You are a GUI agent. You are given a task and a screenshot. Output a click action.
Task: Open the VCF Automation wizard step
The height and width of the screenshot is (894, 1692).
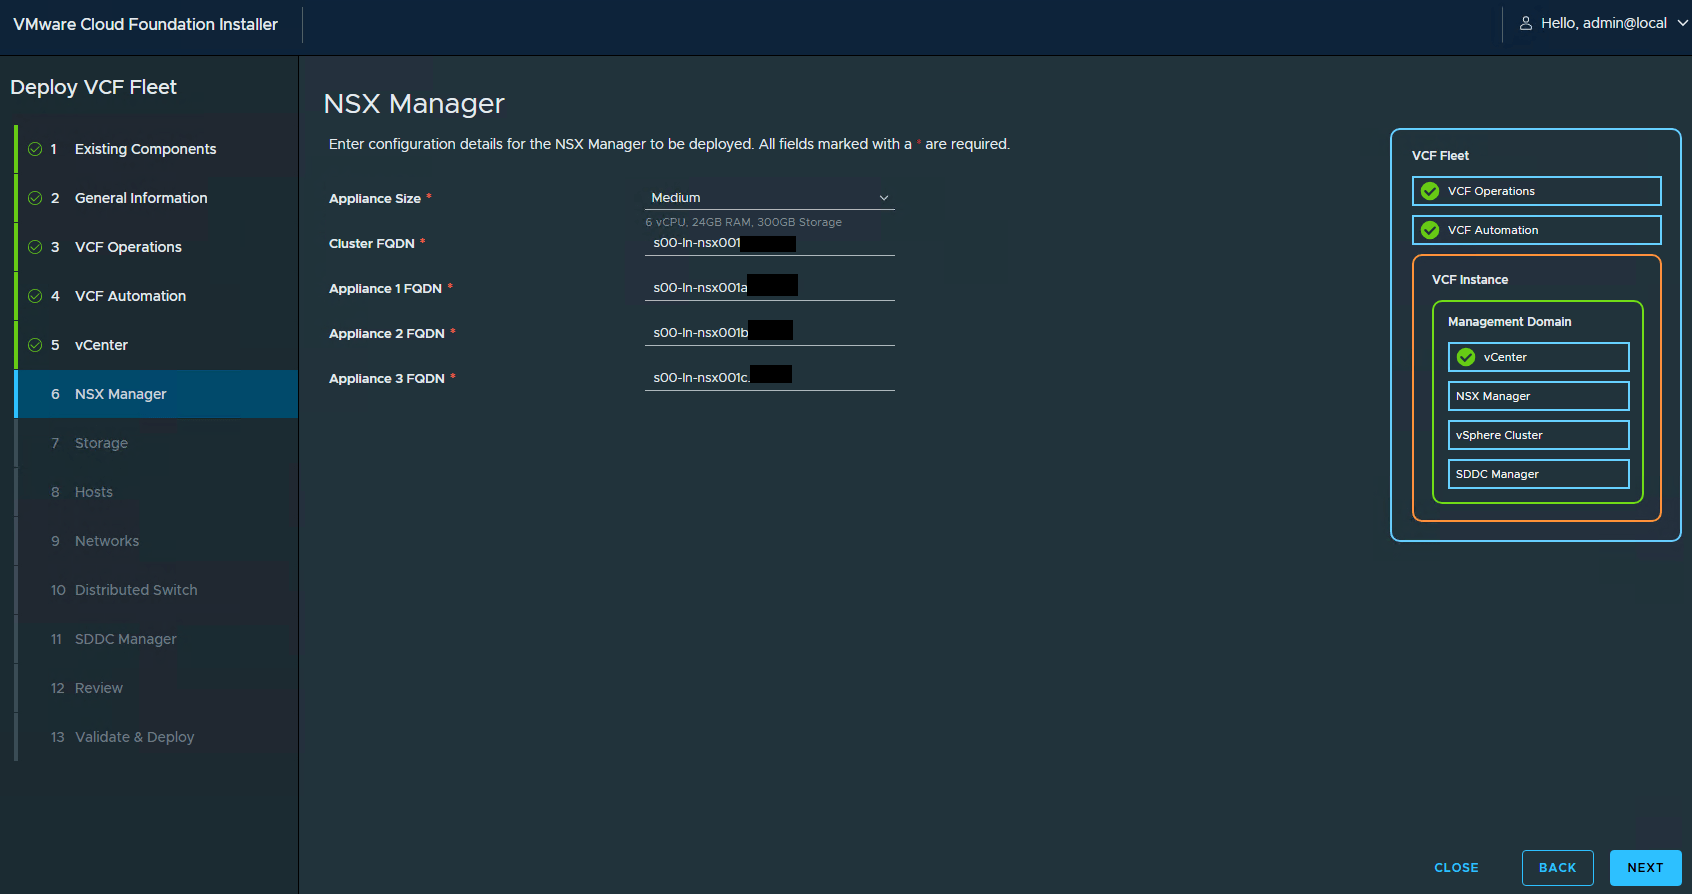coord(156,296)
